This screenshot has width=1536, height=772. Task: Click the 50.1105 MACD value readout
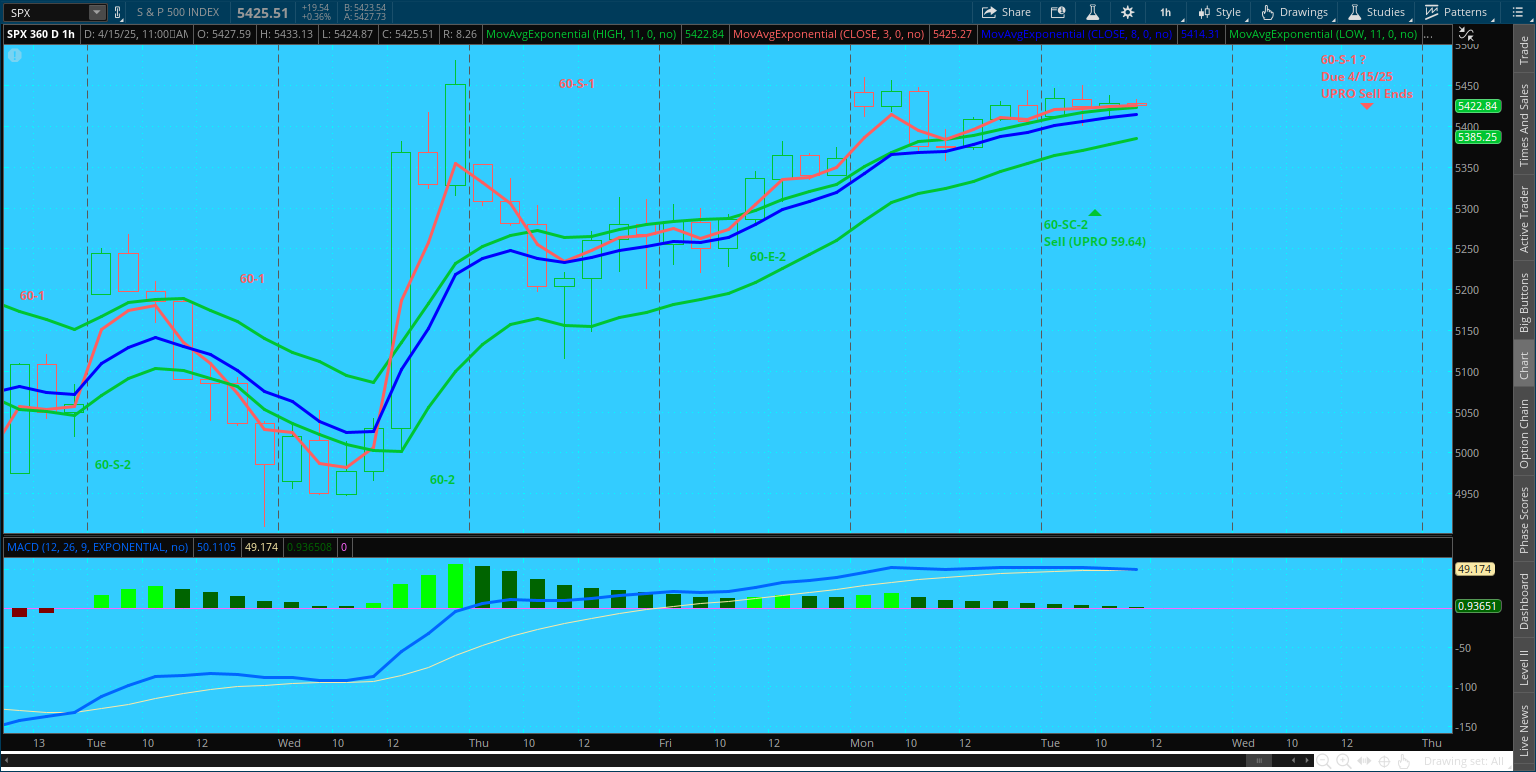coord(217,547)
